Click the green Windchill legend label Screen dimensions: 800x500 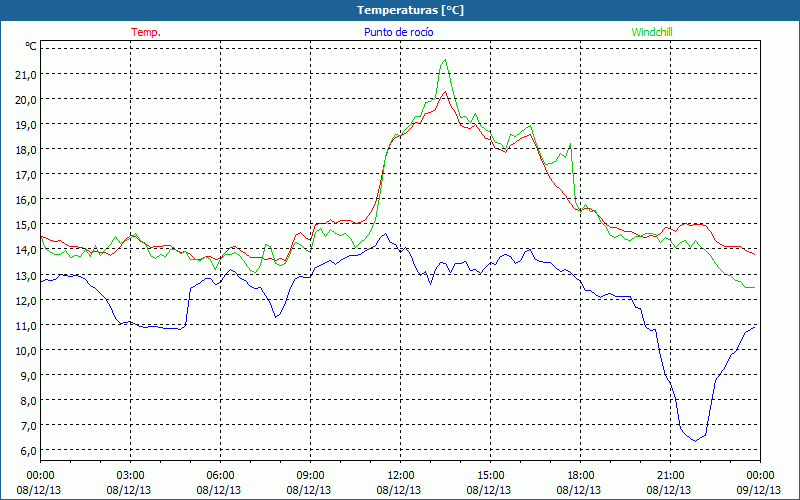click(x=652, y=32)
